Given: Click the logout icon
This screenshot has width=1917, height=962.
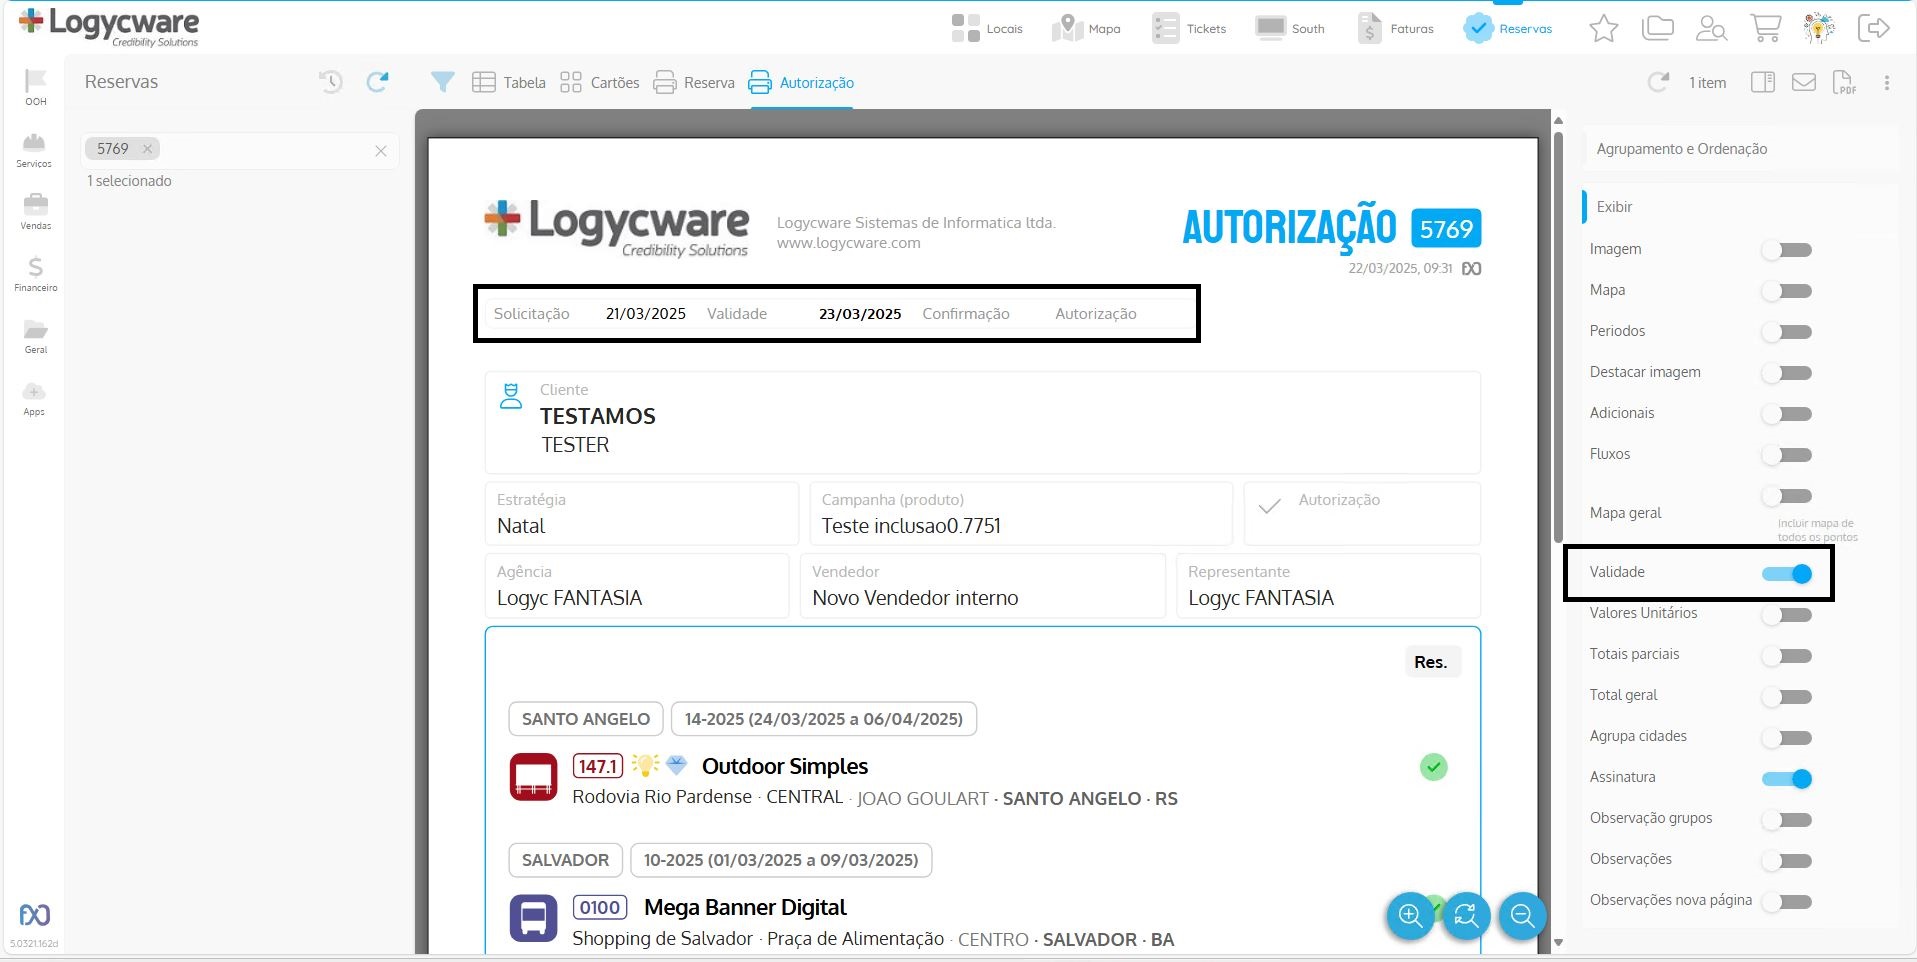Looking at the screenshot, I should (1873, 28).
